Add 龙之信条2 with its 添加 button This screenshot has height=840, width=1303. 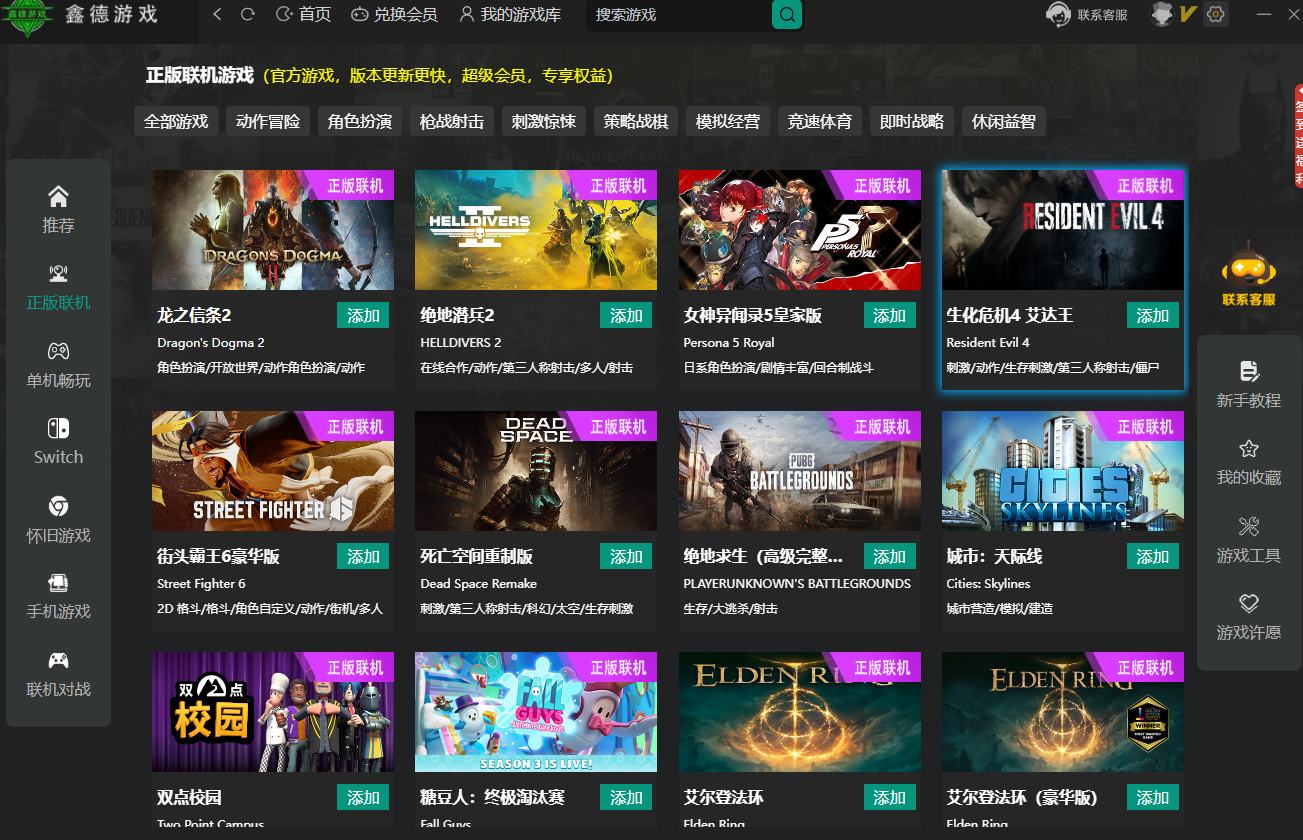pyautogui.click(x=363, y=315)
